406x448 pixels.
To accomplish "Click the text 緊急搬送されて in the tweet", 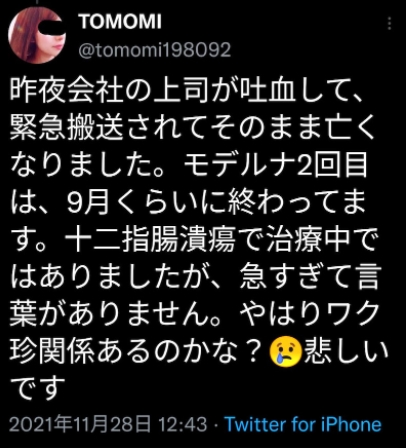I will click(x=111, y=127).
